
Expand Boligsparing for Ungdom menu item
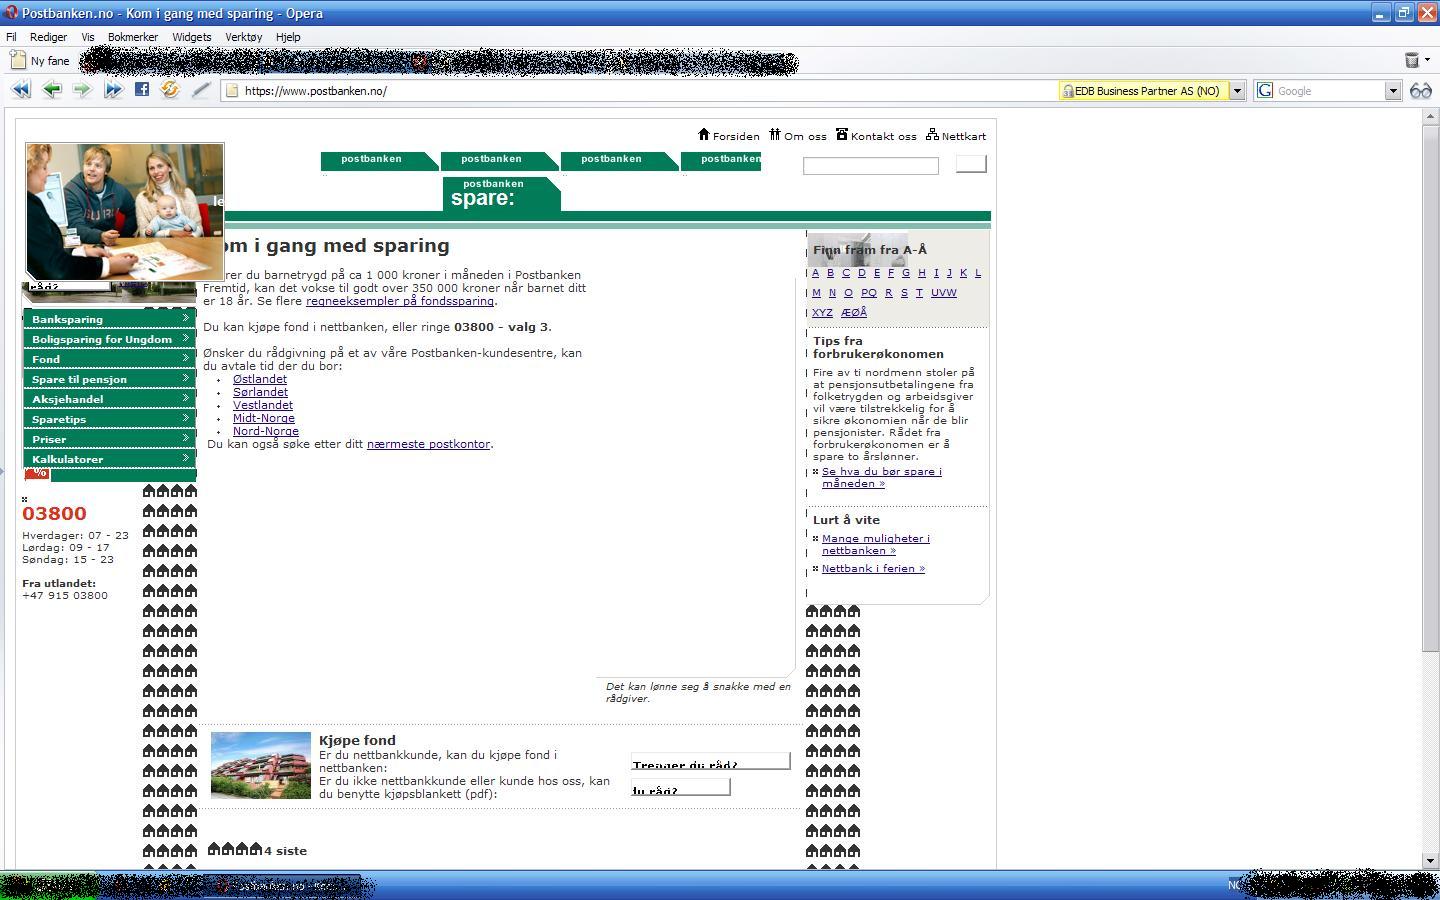pyautogui.click(x=110, y=339)
